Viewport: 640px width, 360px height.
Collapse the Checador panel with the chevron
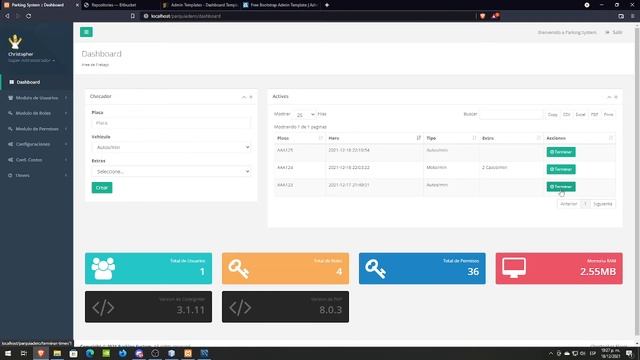click(244, 97)
